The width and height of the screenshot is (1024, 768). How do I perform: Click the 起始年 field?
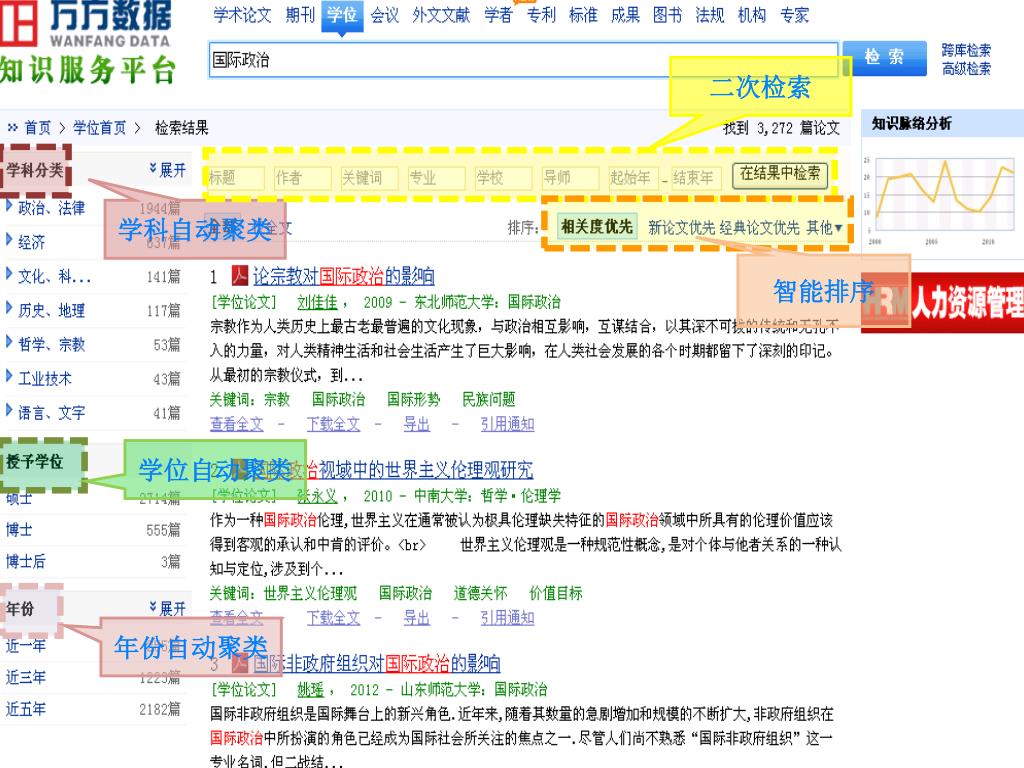coord(632,178)
